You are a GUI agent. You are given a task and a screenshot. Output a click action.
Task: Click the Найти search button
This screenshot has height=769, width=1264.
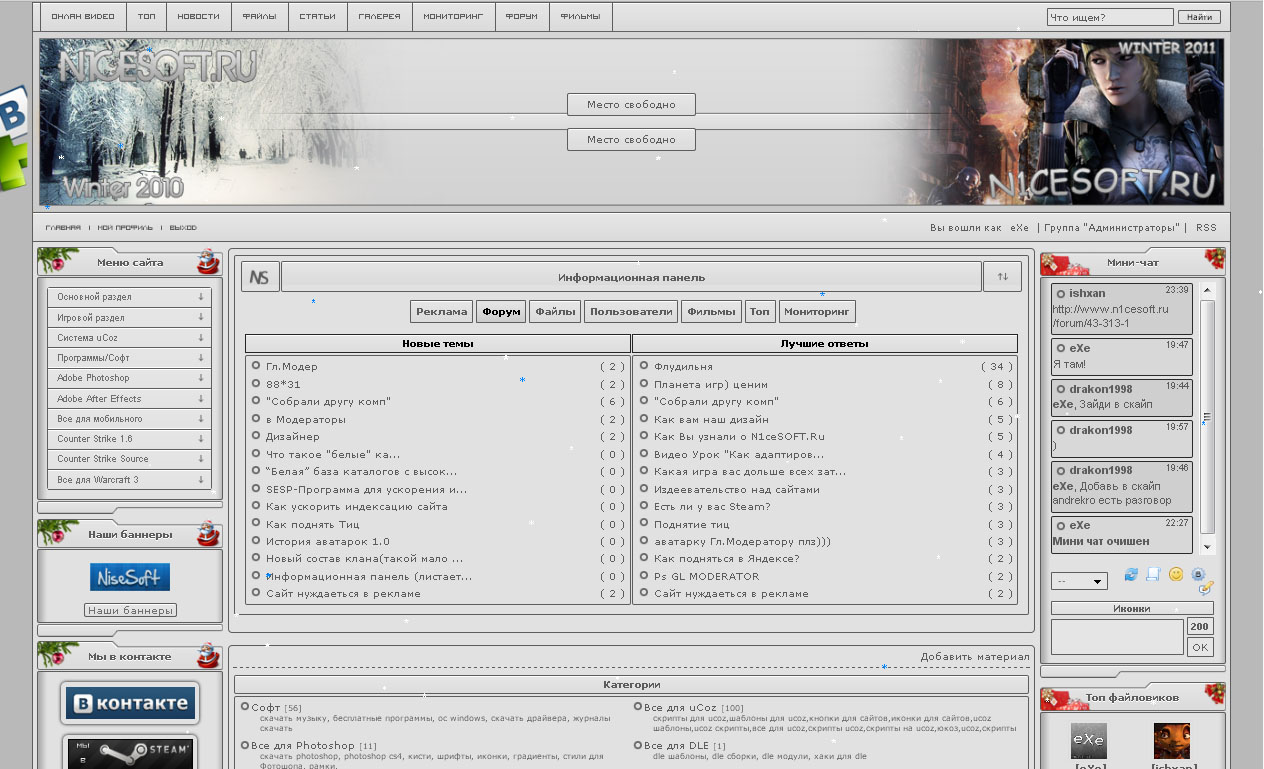point(1199,17)
